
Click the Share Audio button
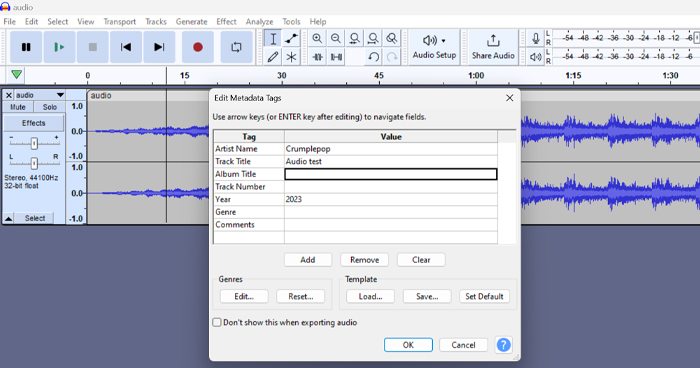click(x=493, y=47)
